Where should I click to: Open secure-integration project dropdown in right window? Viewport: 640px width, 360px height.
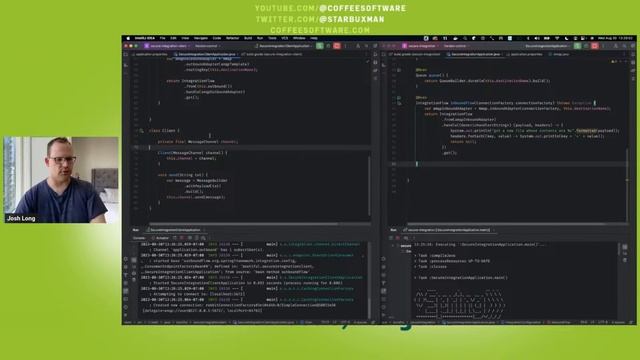pos(420,46)
